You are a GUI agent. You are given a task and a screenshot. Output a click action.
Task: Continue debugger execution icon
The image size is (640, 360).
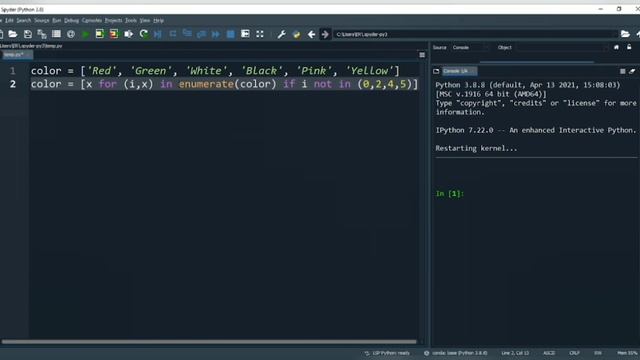(x=216, y=34)
